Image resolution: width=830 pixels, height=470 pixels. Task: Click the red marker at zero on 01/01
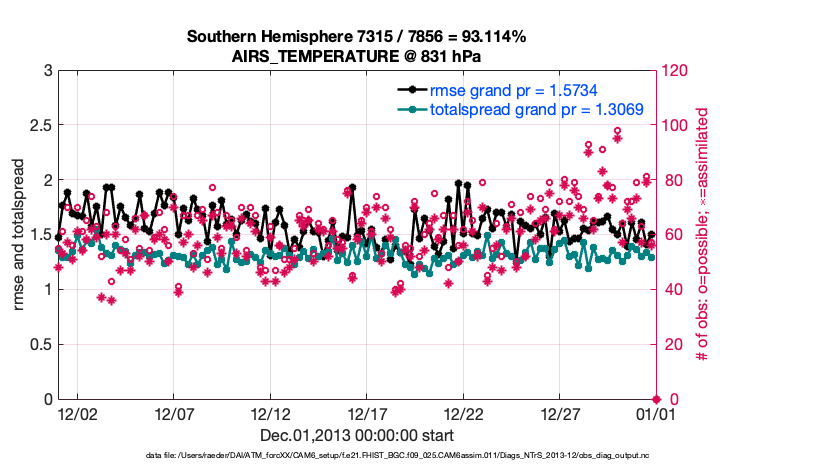656,399
